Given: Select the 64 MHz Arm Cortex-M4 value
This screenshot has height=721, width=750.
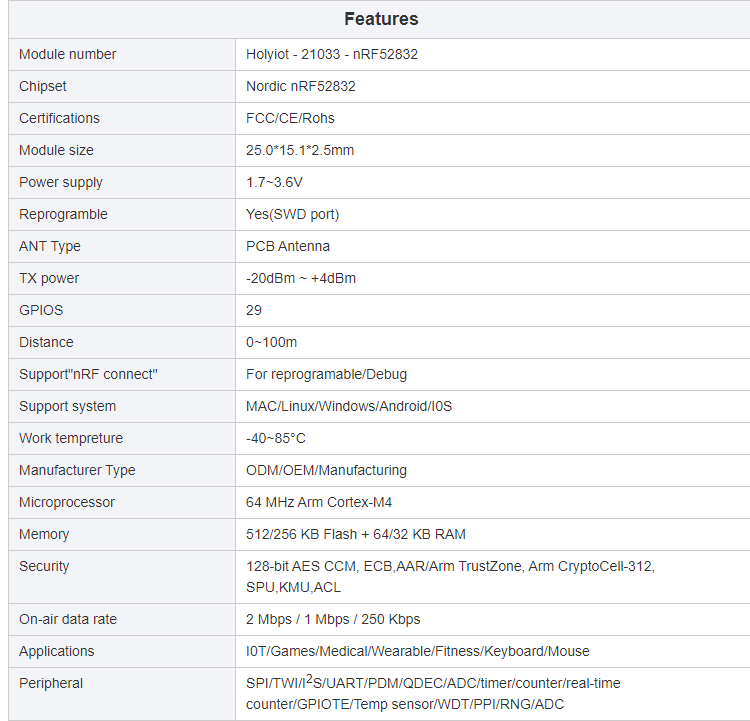Looking at the screenshot, I should (319, 502).
